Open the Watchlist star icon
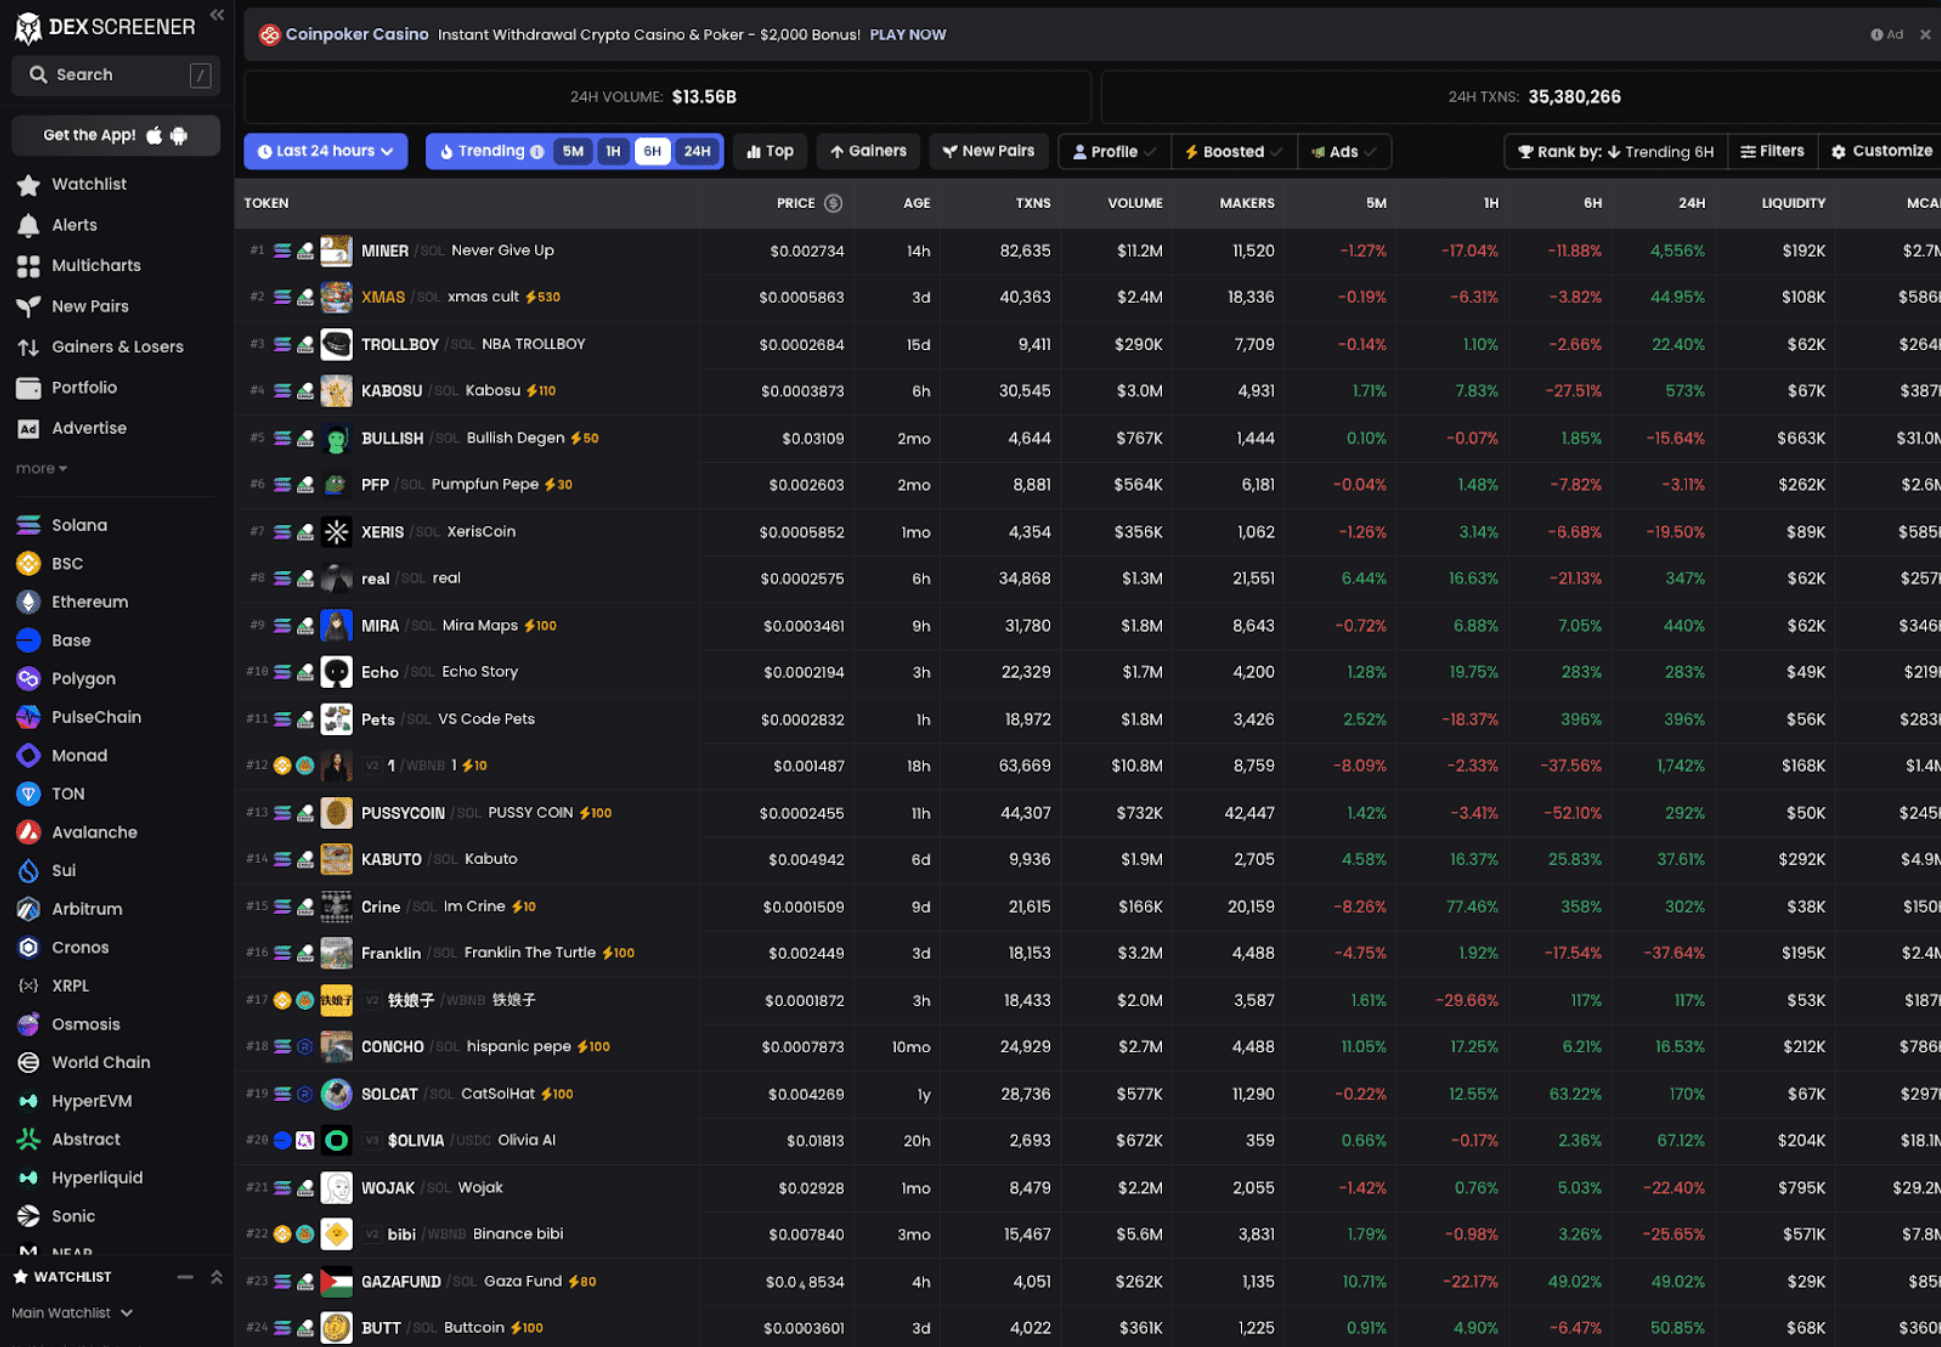 click(28, 185)
